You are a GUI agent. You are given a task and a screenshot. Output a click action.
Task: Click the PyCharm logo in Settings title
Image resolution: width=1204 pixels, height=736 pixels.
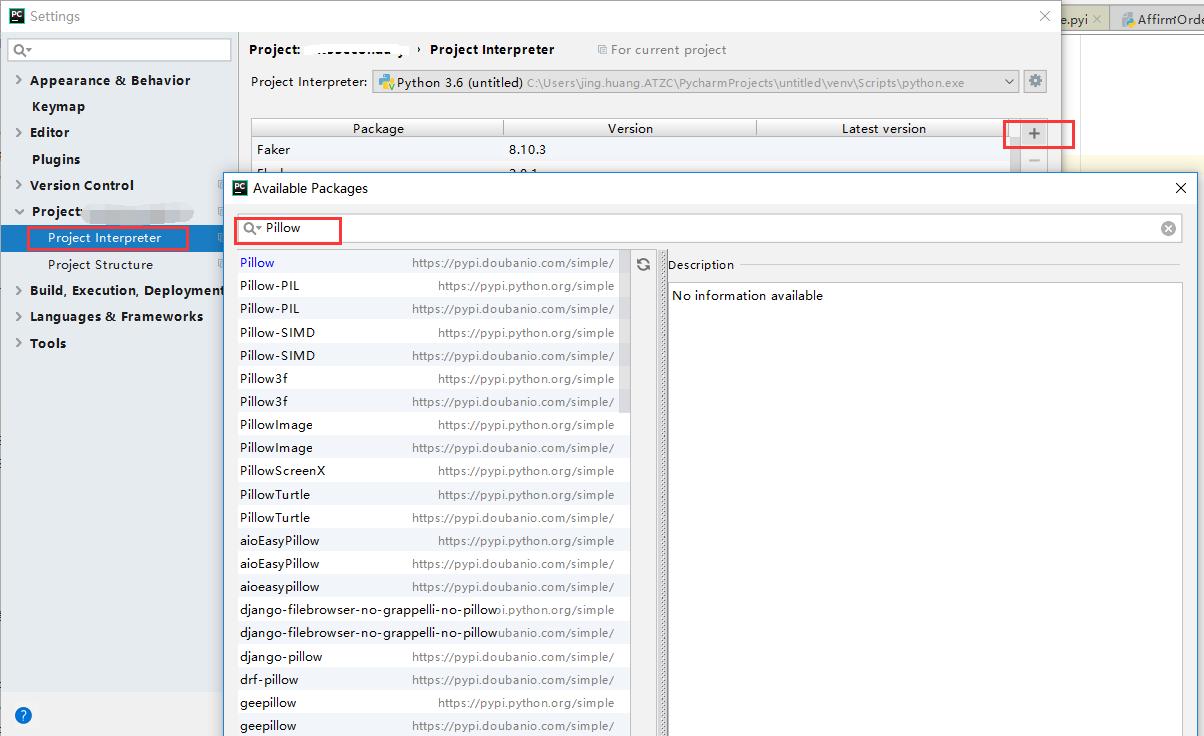[x=17, y=16]
